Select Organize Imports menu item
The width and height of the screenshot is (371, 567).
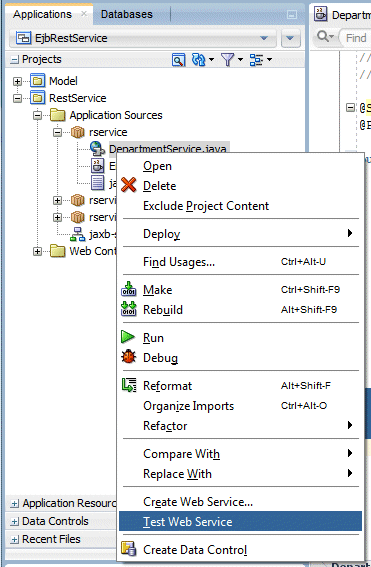coord(240,406)
